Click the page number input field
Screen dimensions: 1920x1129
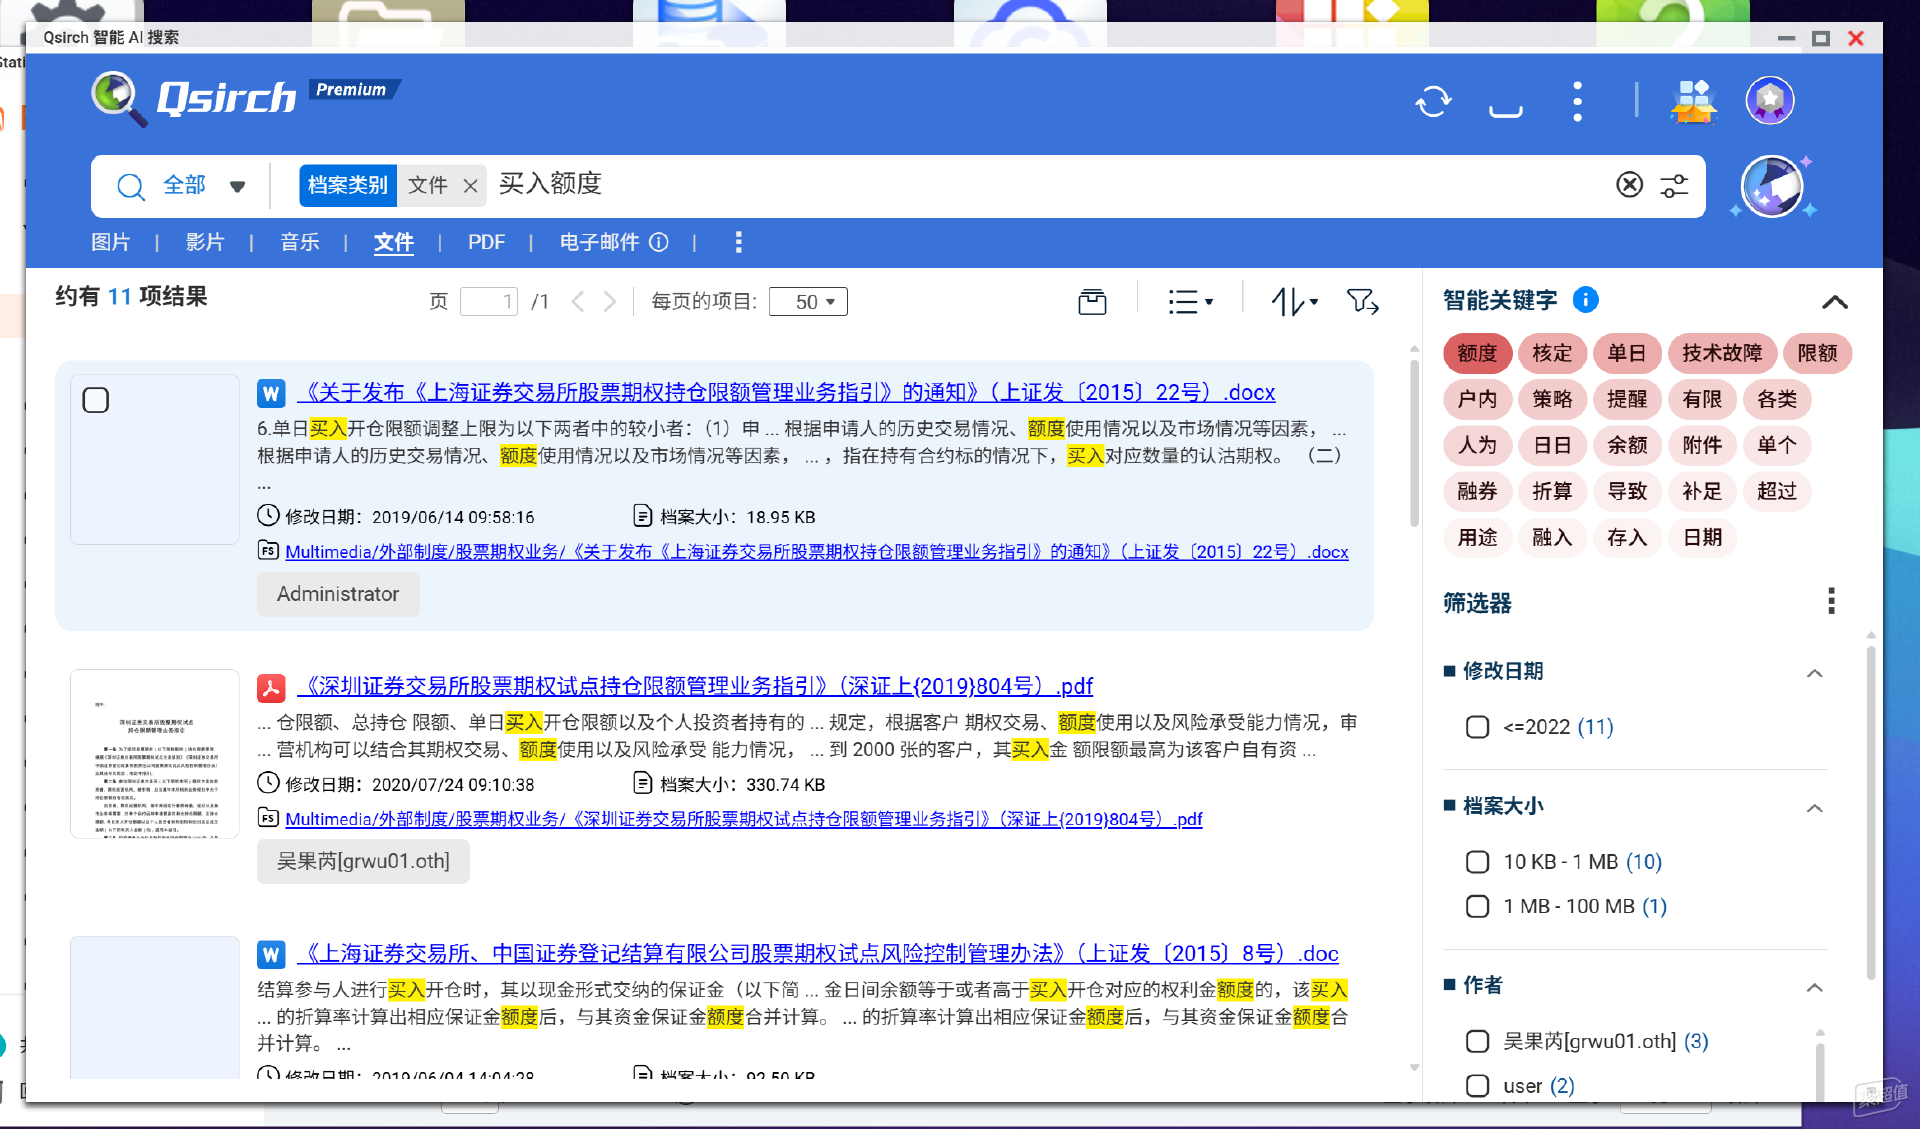488,302
